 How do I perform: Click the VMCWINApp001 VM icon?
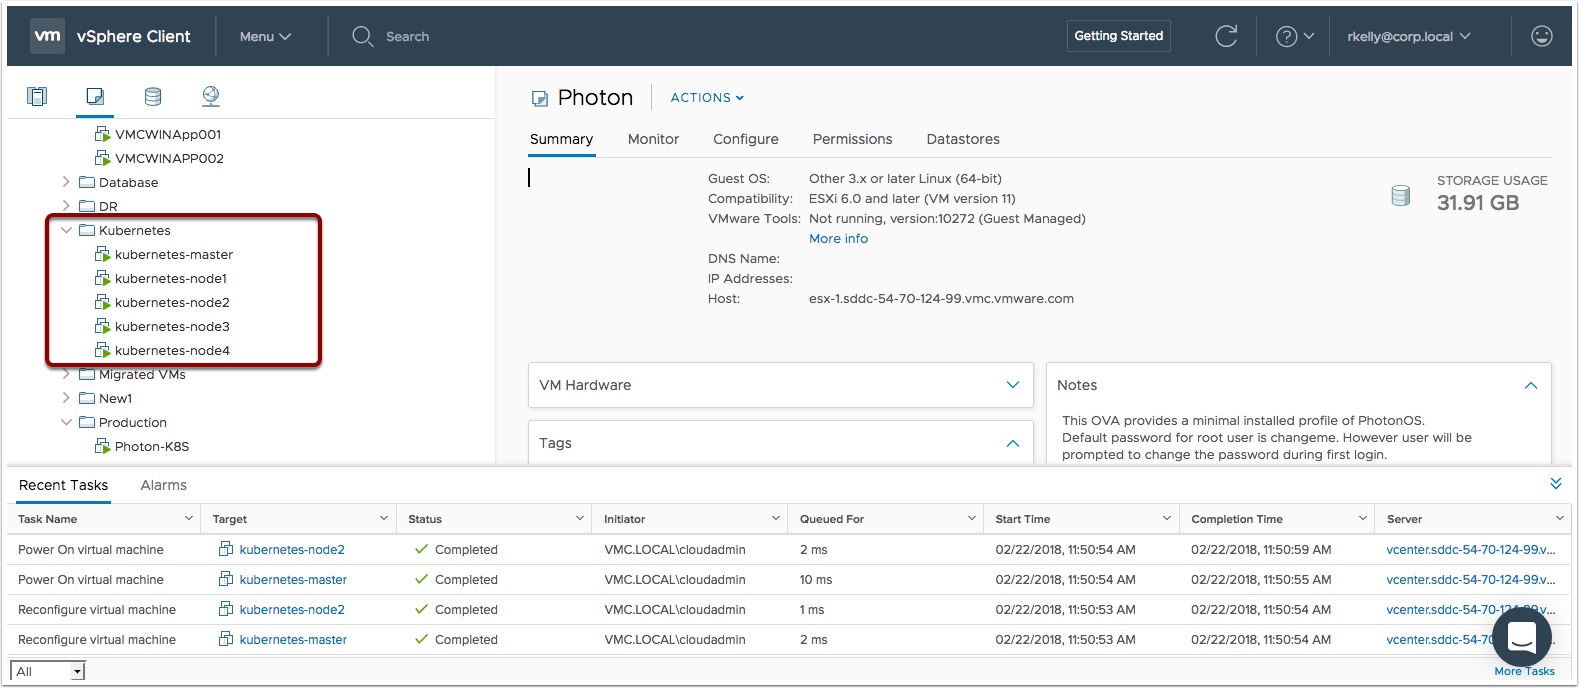[102, 134]
